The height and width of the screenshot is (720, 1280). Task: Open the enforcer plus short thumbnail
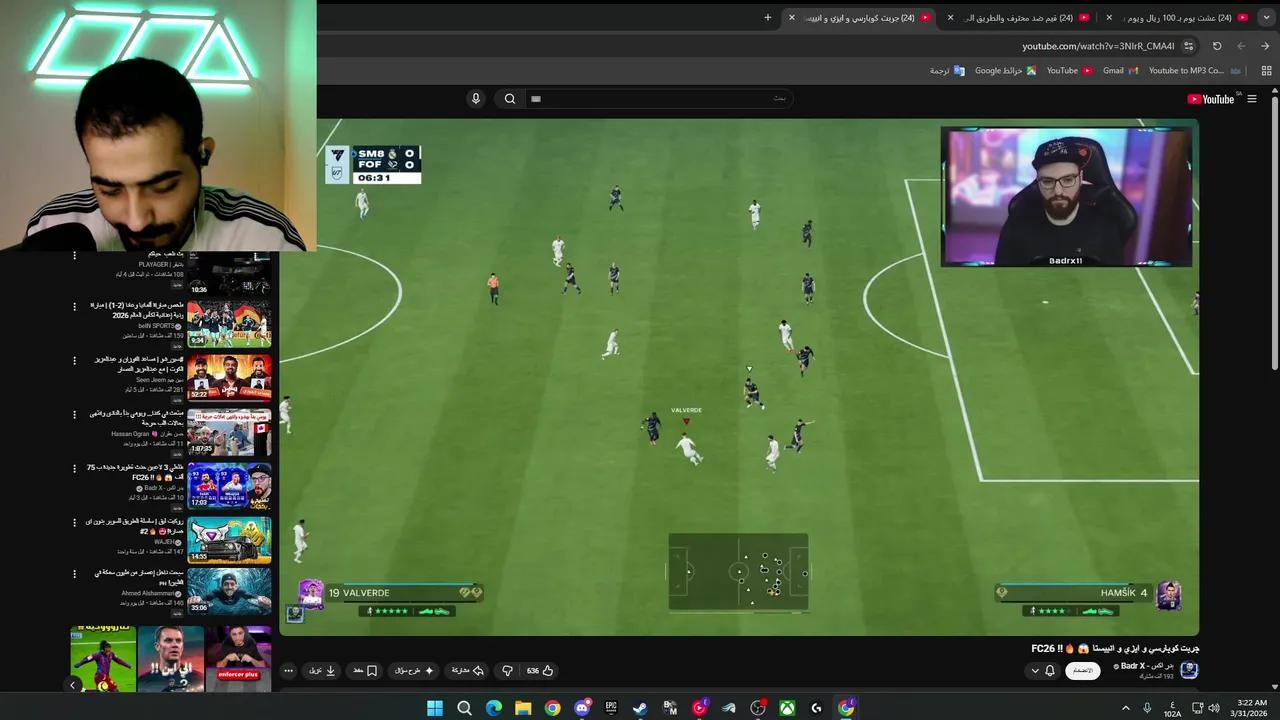click(238, 658)
